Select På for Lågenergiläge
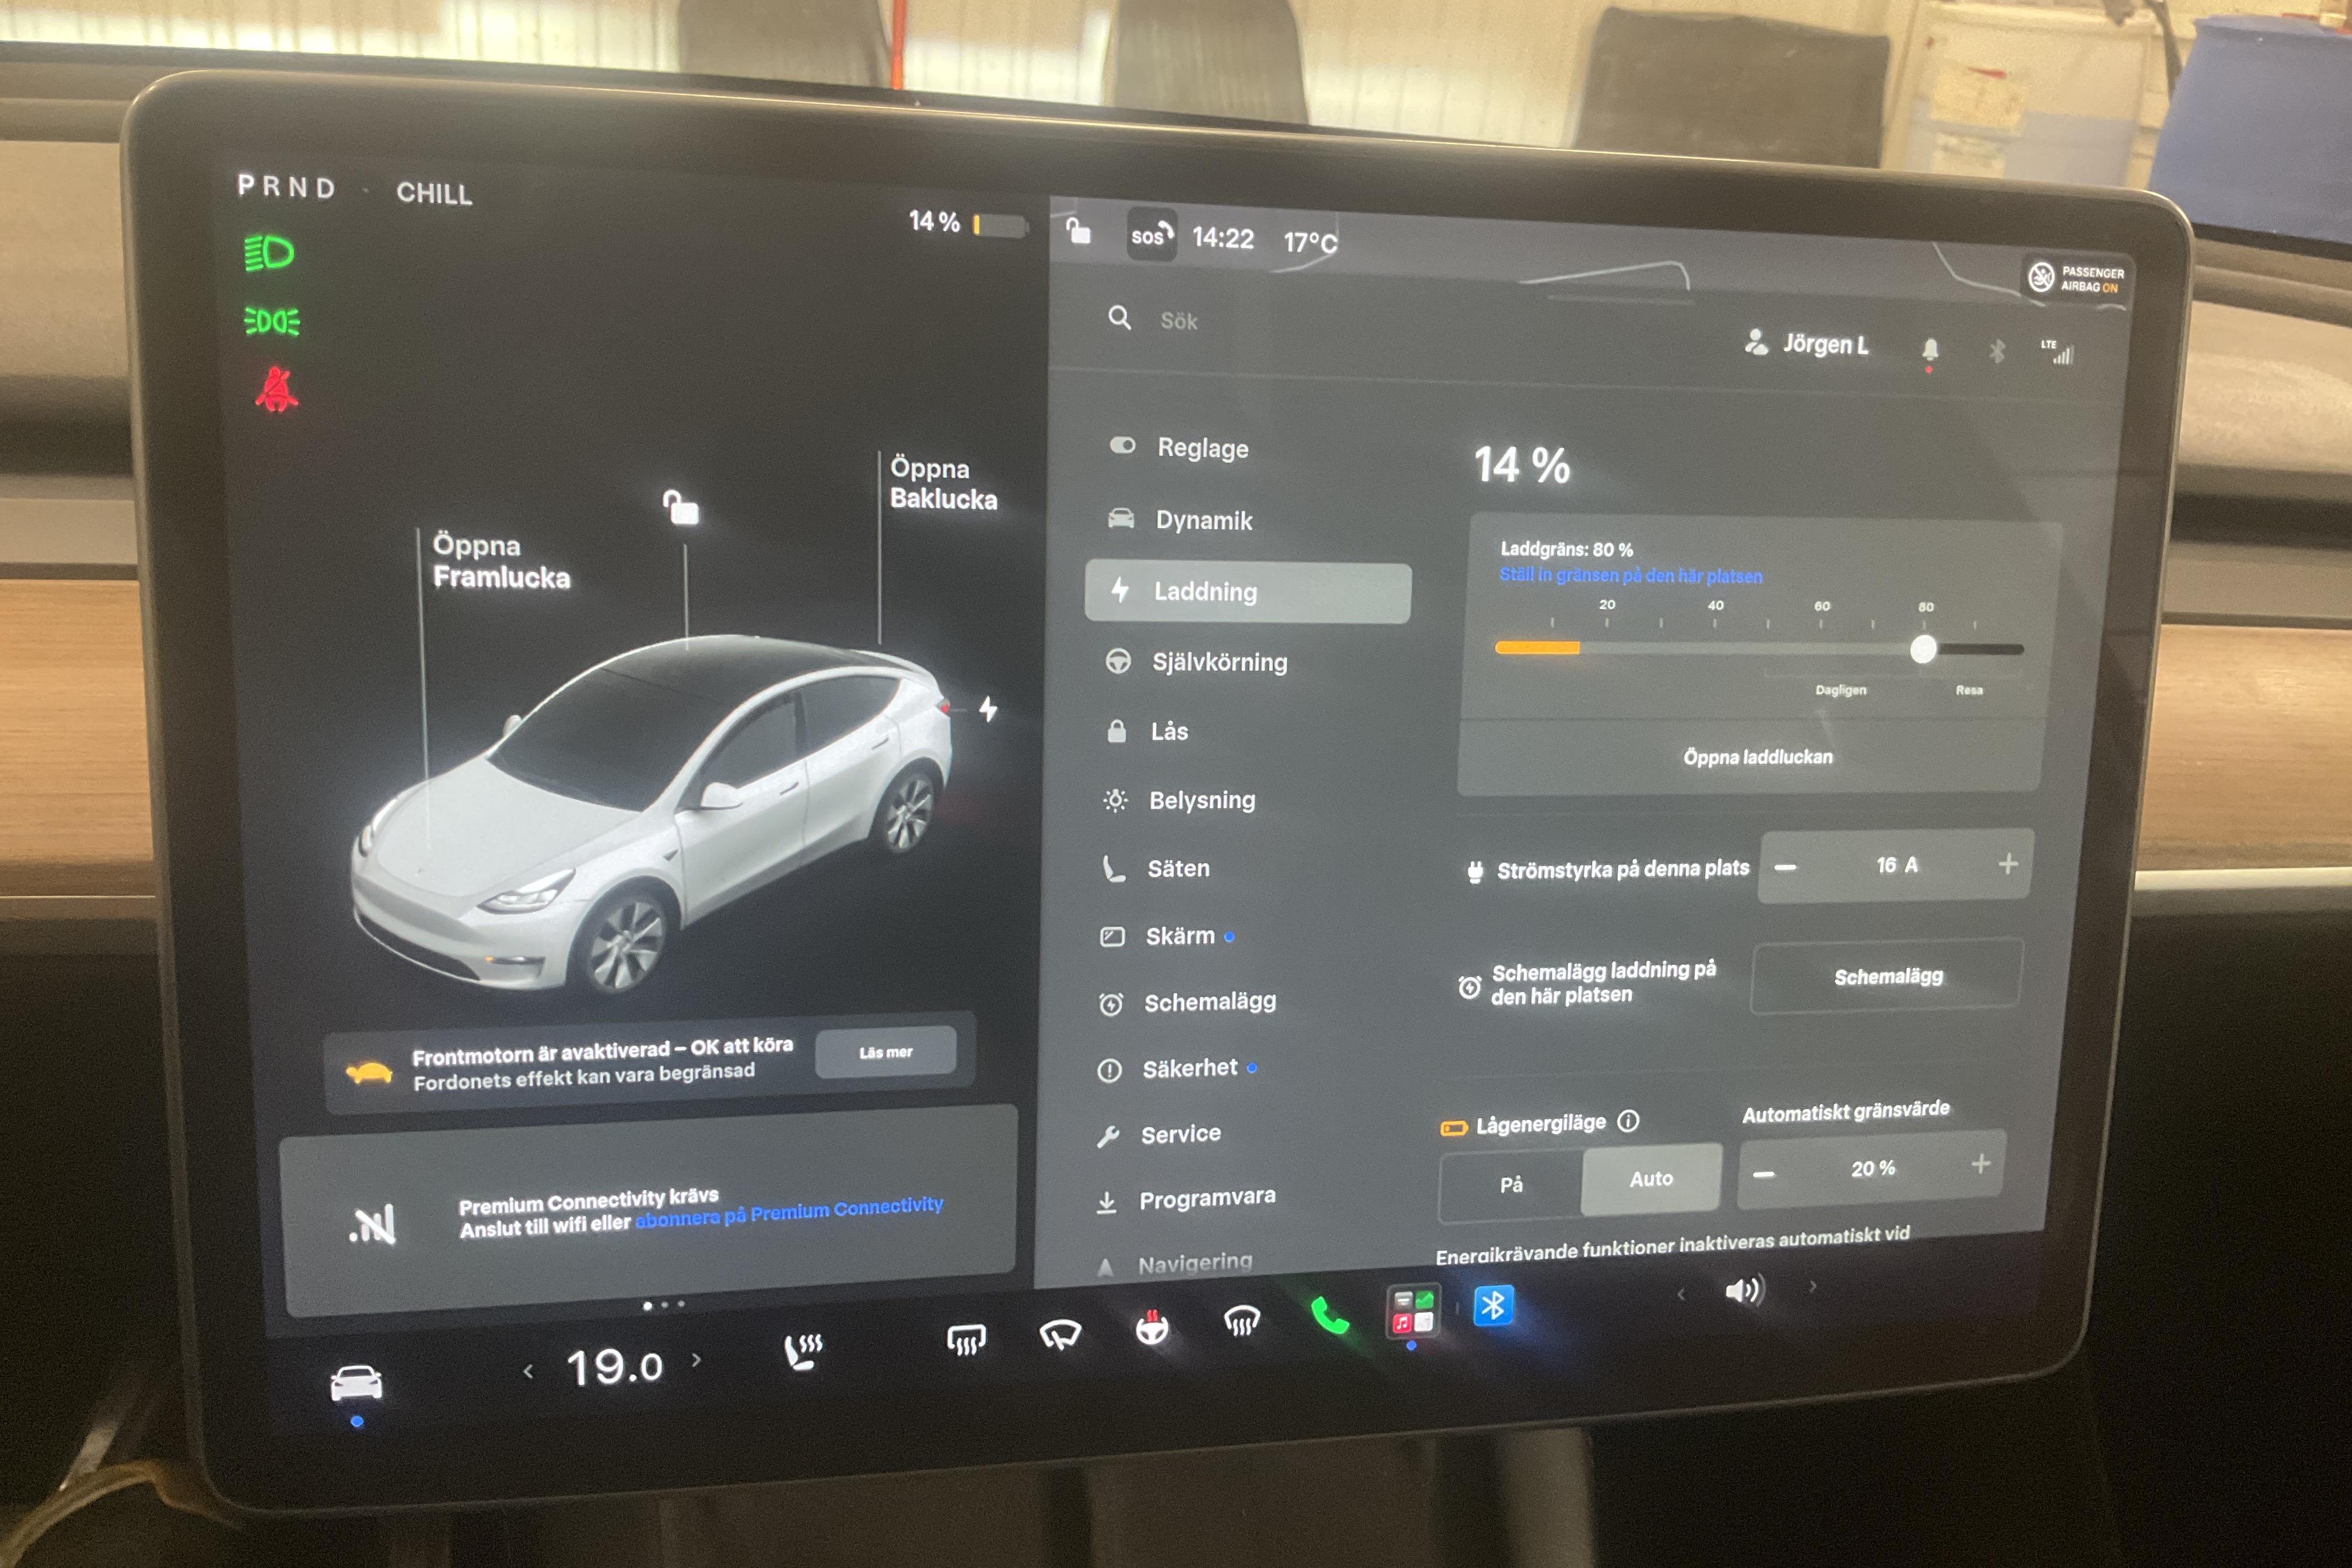This screenshot has height=1568, width=2352. 1511,1184
